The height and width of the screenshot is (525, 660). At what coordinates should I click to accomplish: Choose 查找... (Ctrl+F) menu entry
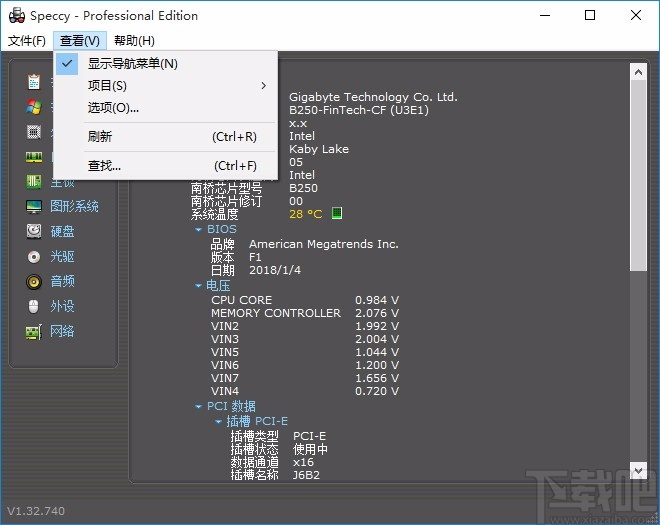tap(165, 166)
